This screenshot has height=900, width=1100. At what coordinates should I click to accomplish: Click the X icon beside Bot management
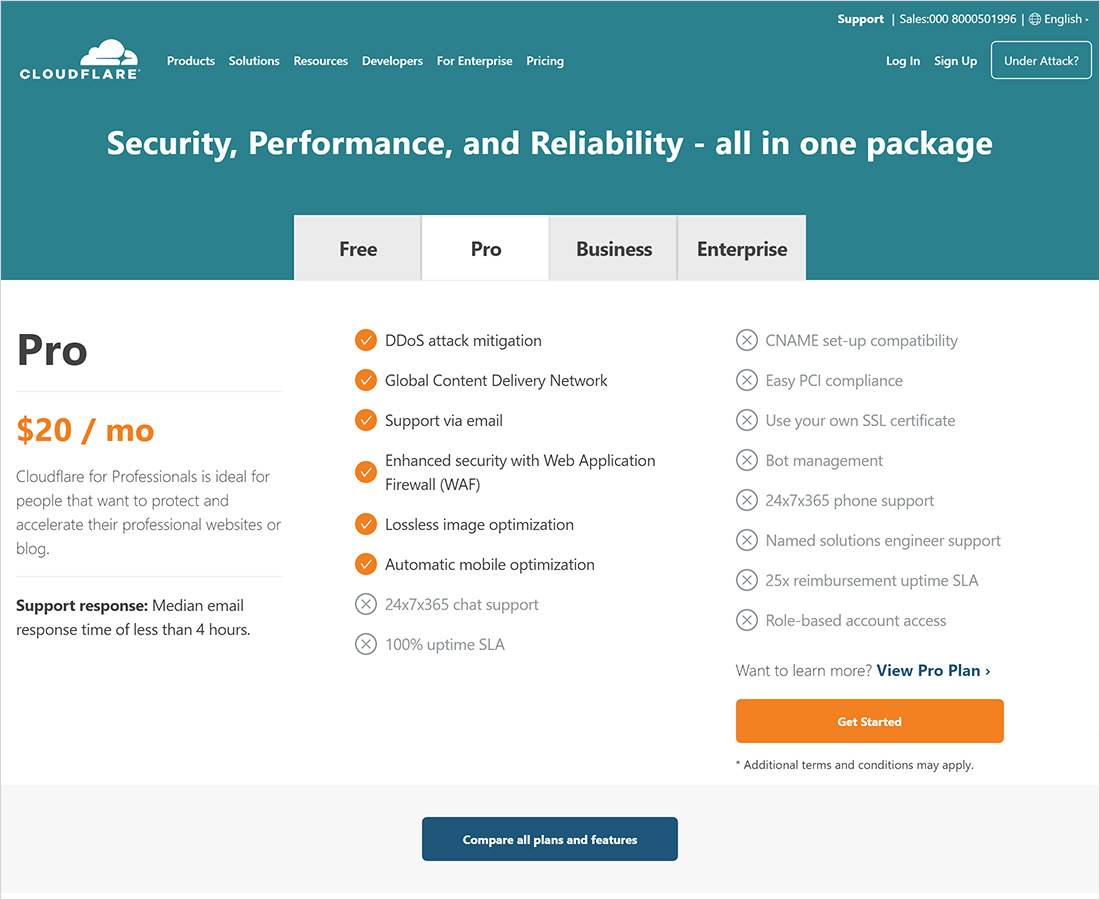click(x=747, y=461)
